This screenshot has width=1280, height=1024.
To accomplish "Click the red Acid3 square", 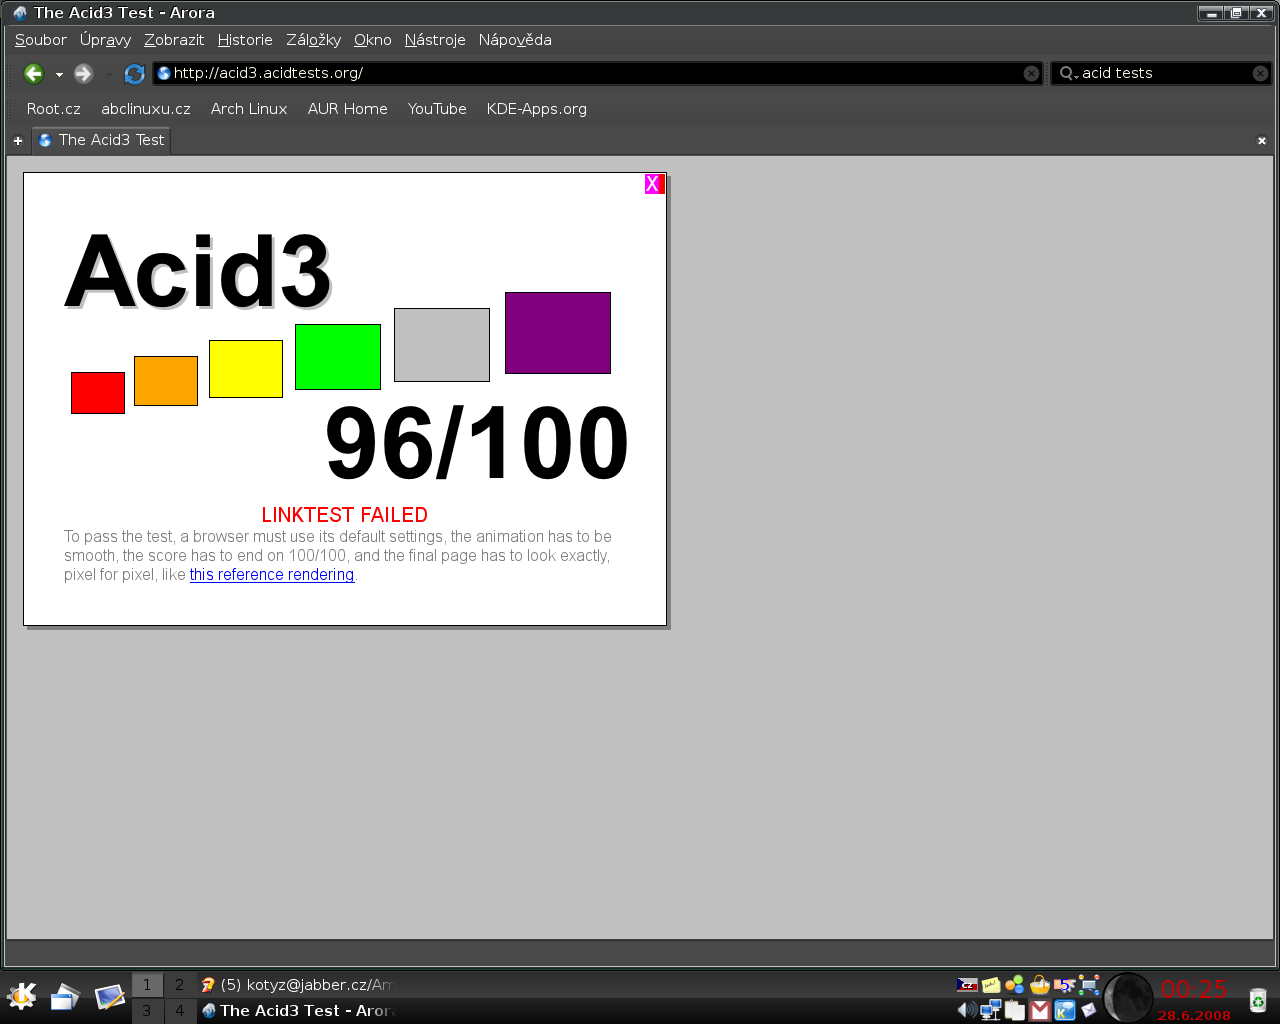I will (98, 393).
